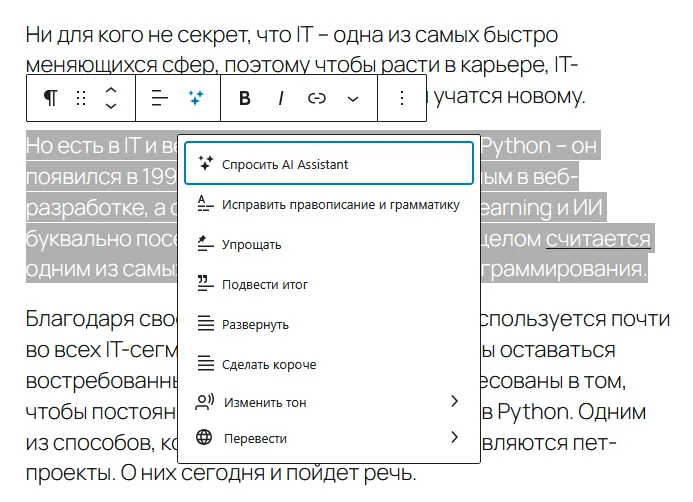
Task: Choose Сделать короче option
Action: [329, 364]
